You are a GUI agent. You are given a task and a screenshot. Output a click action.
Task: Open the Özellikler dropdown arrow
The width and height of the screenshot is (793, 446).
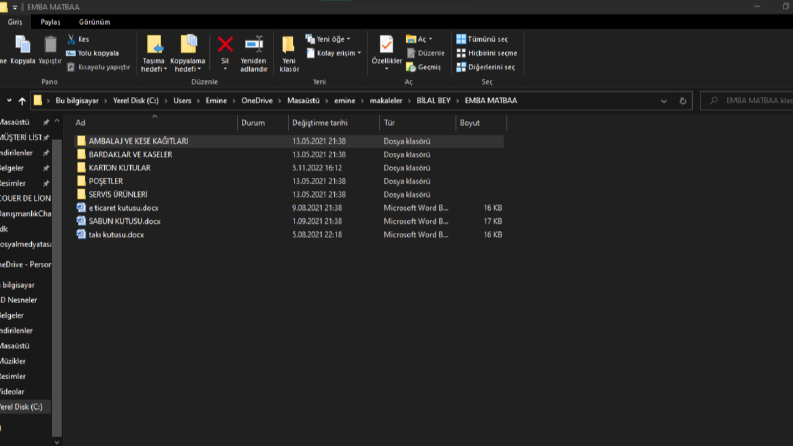pyautogui.click(x=386, y=68)
